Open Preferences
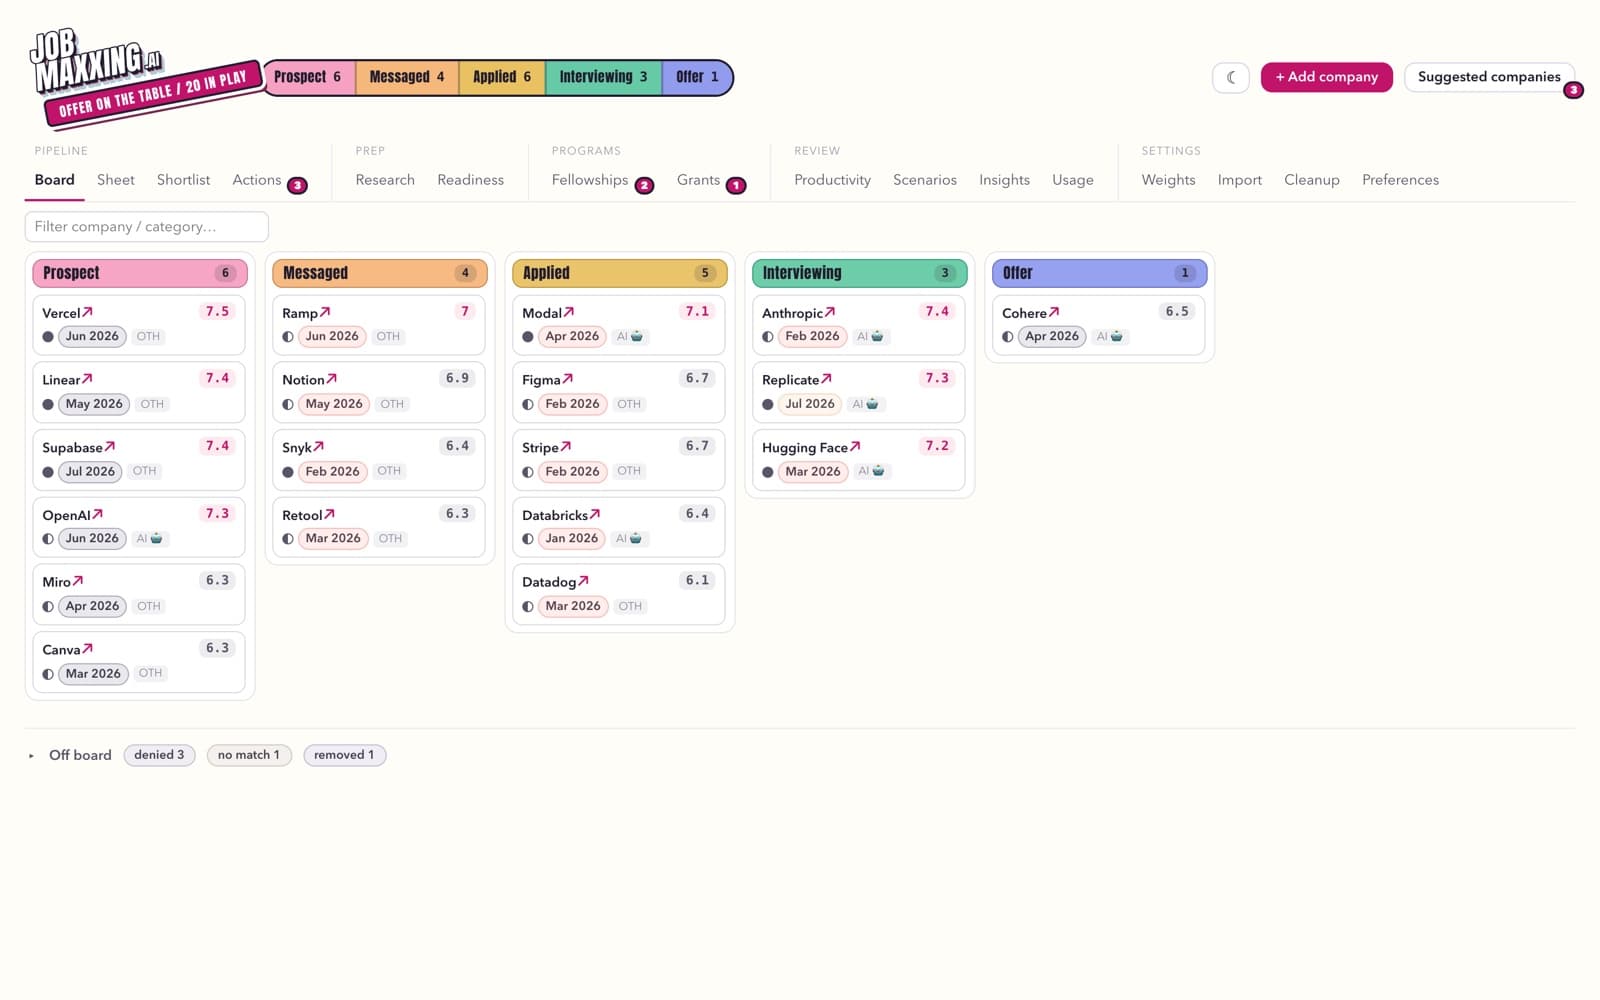This screenshot has height=1000, width=1600. point(1400,180)
